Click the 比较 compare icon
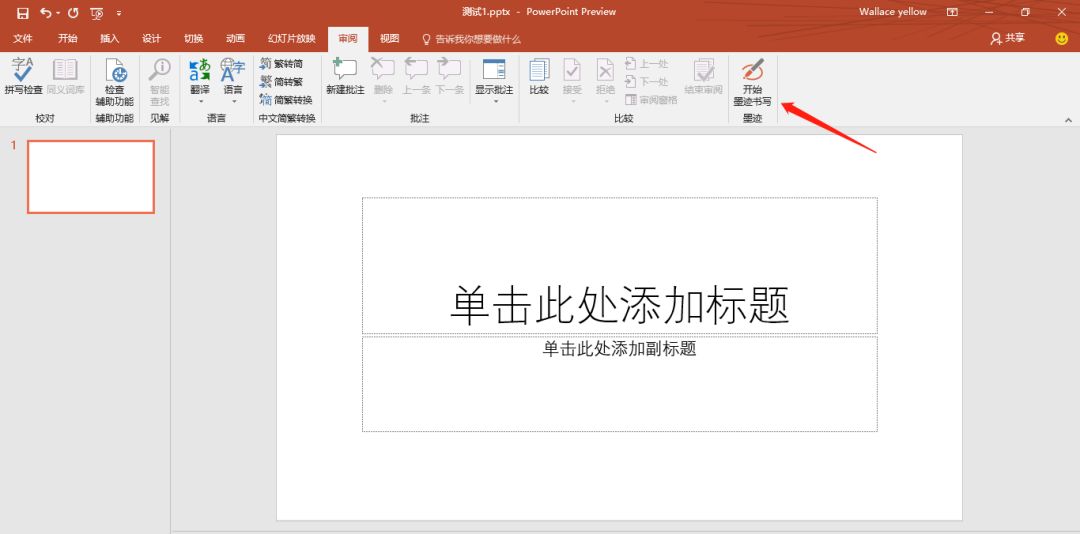 coord(539,76)
